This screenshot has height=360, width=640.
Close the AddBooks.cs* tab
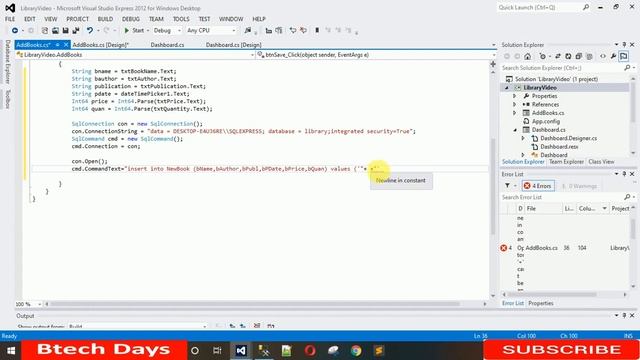click(66, 44)
